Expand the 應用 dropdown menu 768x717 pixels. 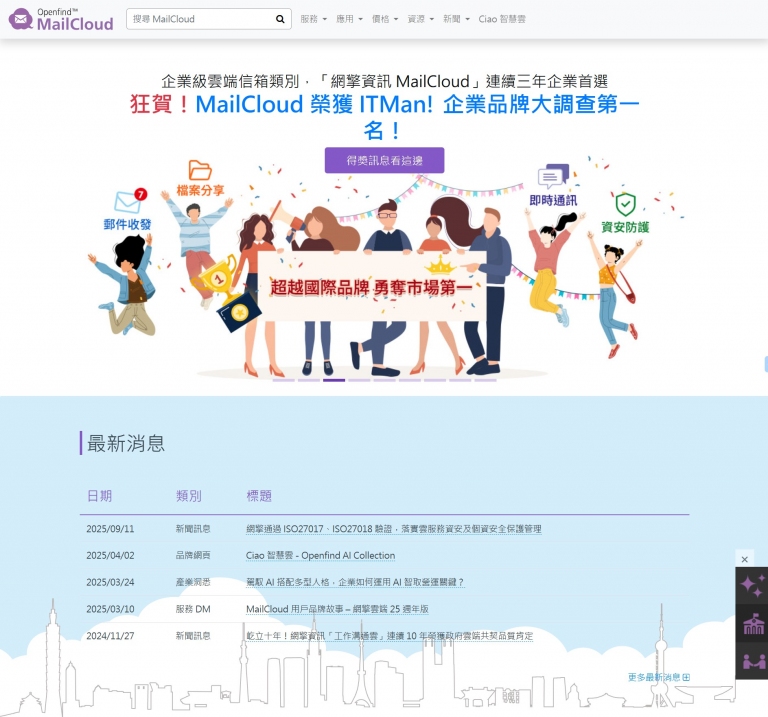[x=349, y=19]
